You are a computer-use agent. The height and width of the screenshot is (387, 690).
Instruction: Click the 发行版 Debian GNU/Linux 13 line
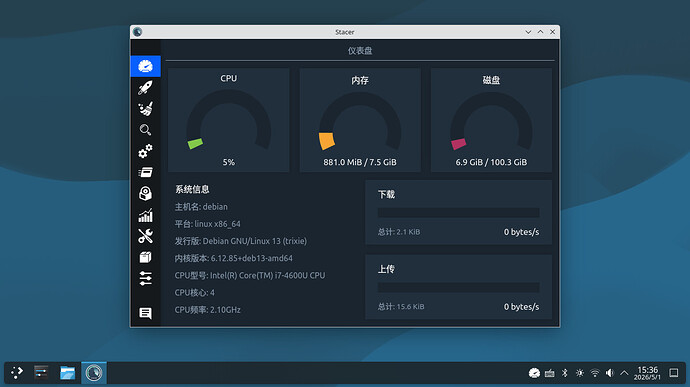point(241,241)
